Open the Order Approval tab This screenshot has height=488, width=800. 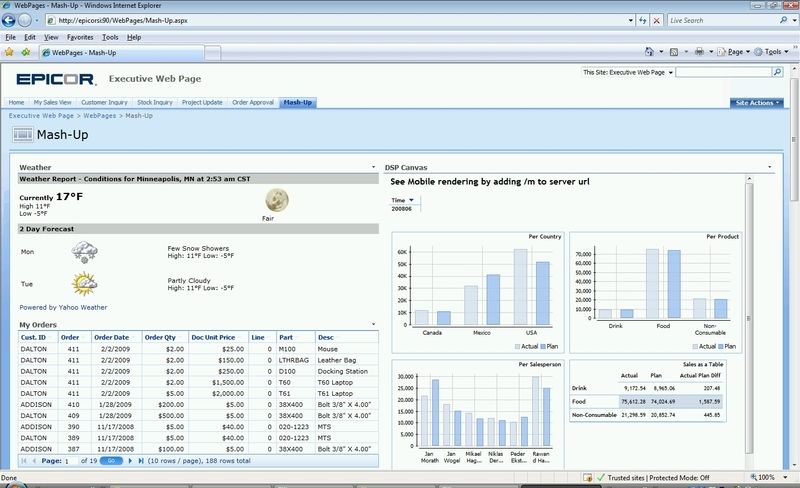point(254,102)
